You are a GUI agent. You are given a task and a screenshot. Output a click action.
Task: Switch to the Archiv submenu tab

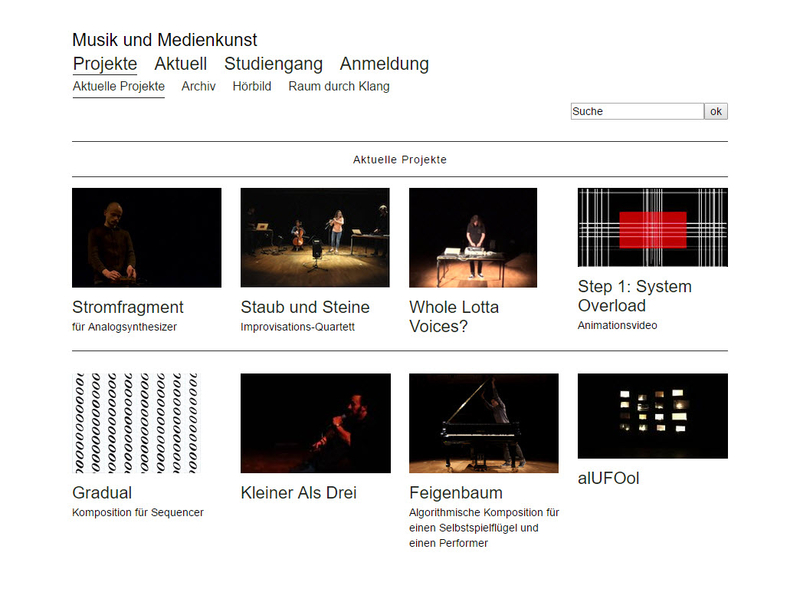(198, 87)
